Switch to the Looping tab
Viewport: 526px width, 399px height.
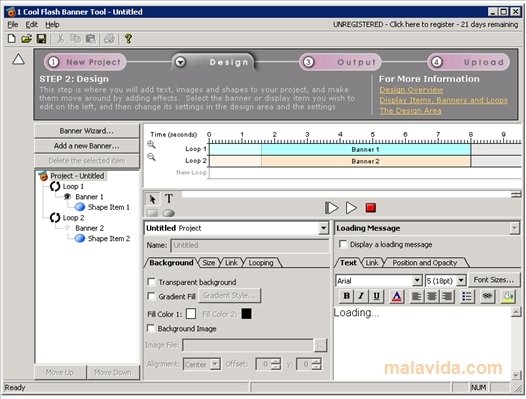pyautogui.click(x=261, y=263)
